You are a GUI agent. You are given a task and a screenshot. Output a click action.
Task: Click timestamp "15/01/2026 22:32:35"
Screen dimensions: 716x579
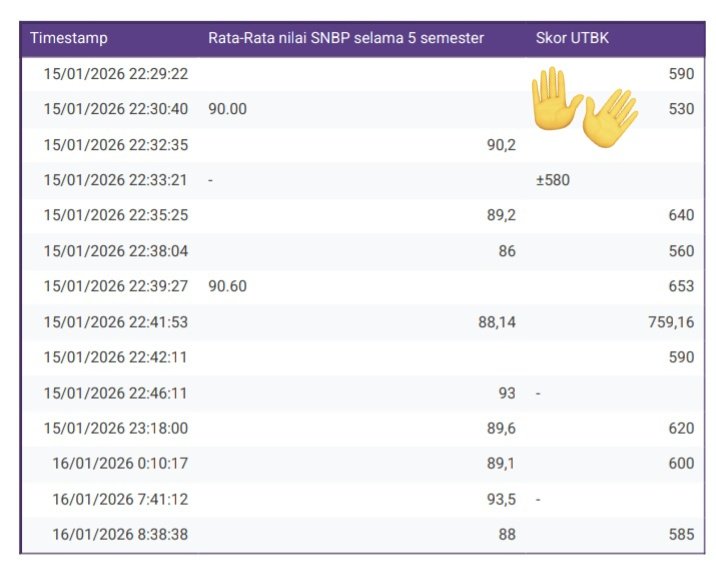point(116,145)
